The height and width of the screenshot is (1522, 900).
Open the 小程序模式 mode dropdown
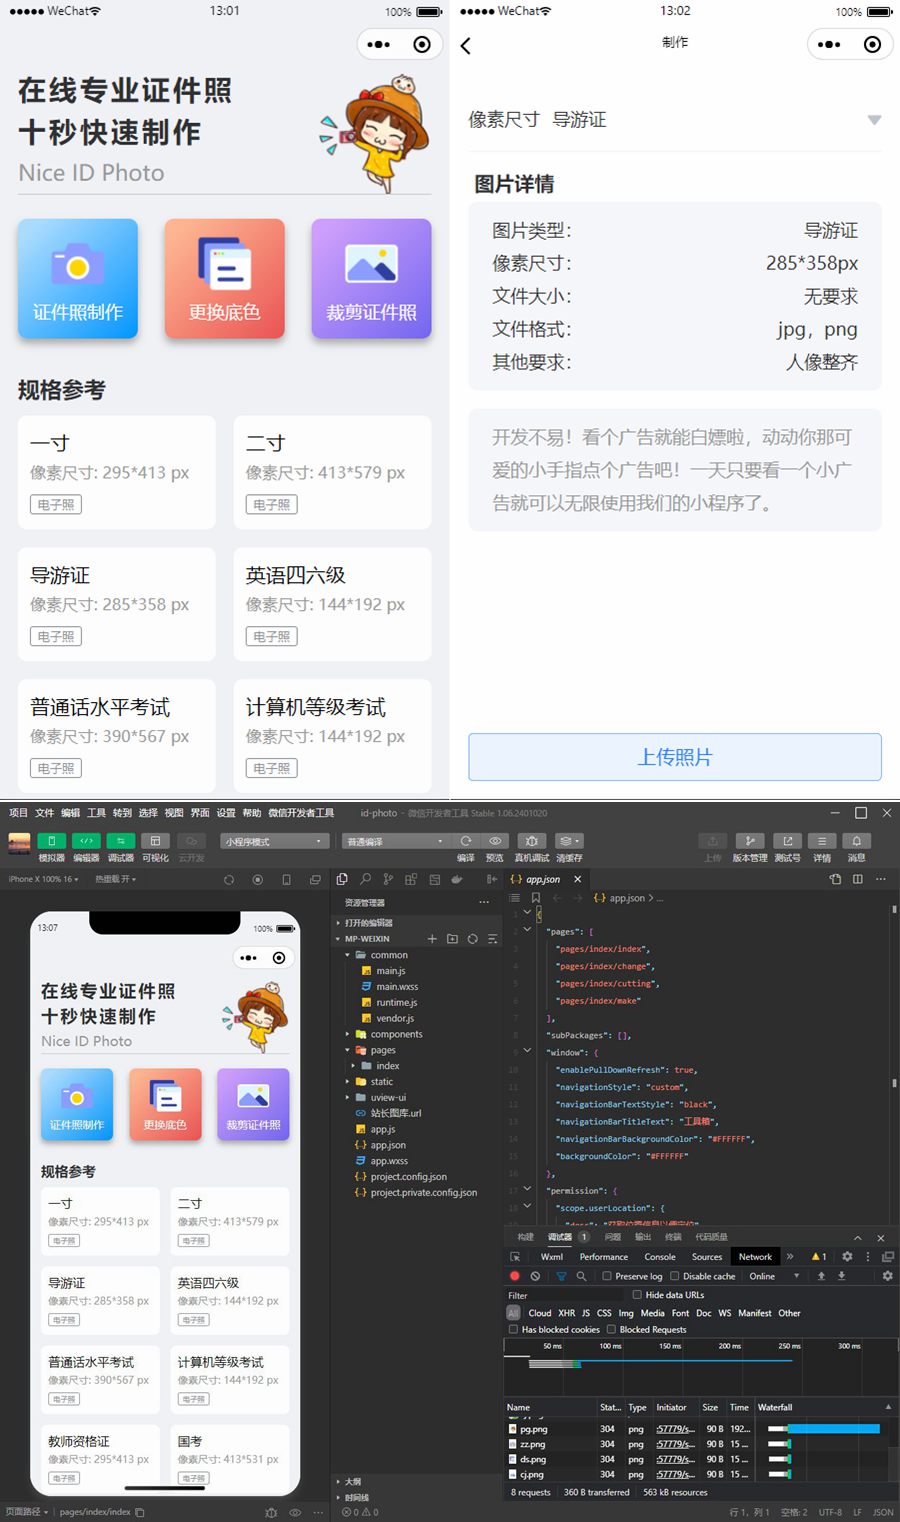tap(274, 841)
